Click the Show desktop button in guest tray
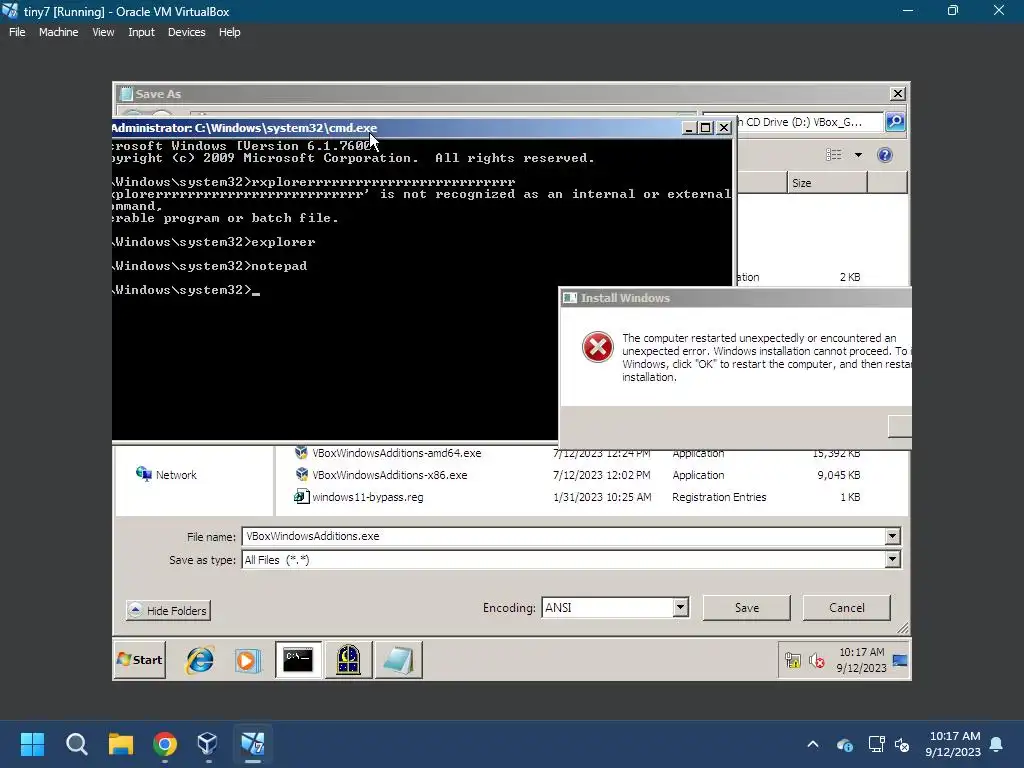This screenshot has height=768, width=1024. tap(900, 660)
